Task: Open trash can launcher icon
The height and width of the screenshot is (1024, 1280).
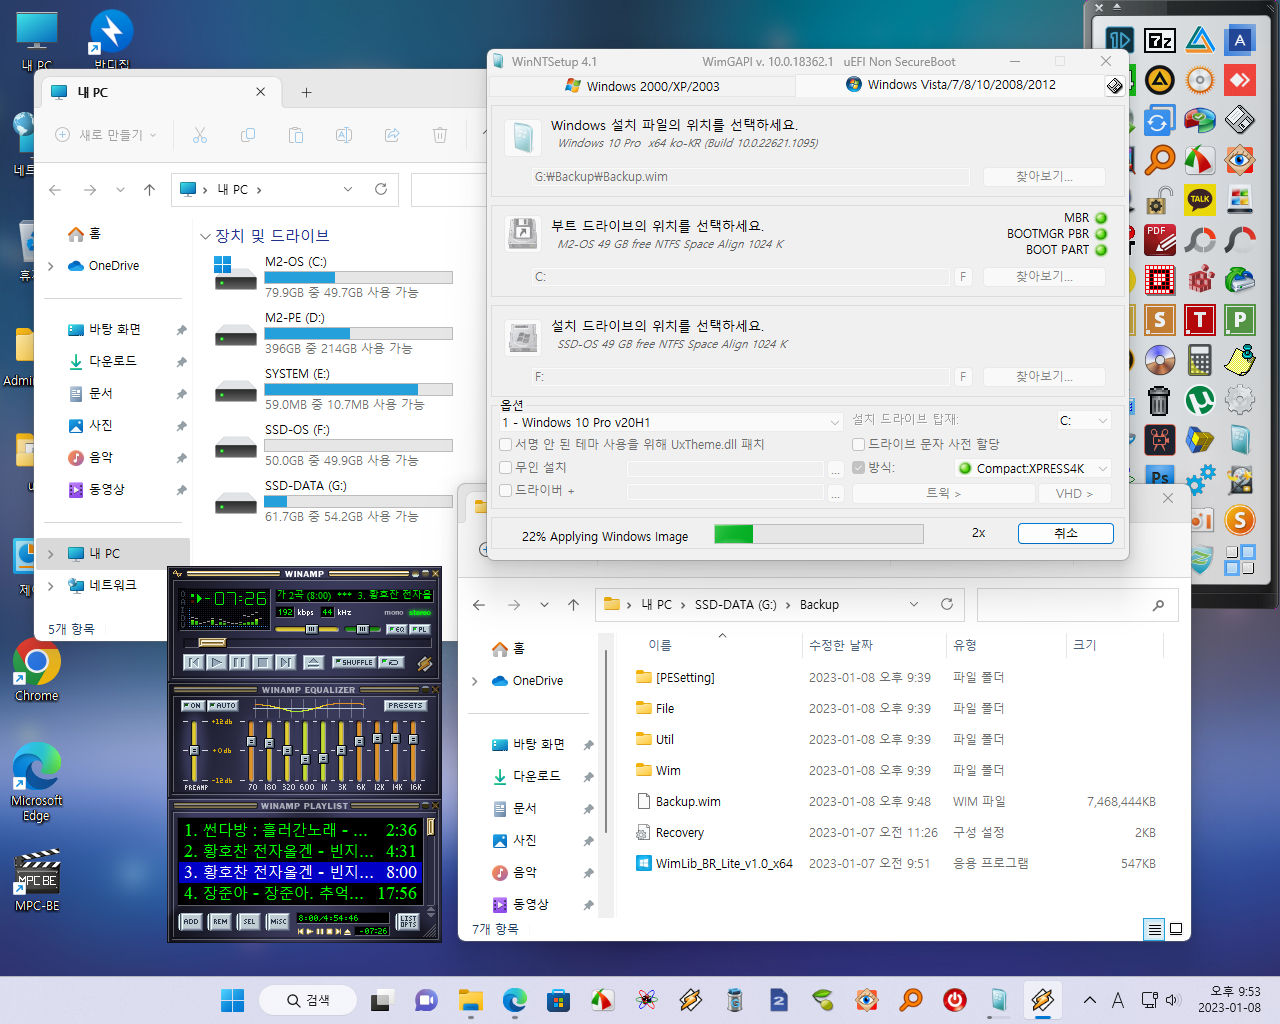Action: point(1159,400)
